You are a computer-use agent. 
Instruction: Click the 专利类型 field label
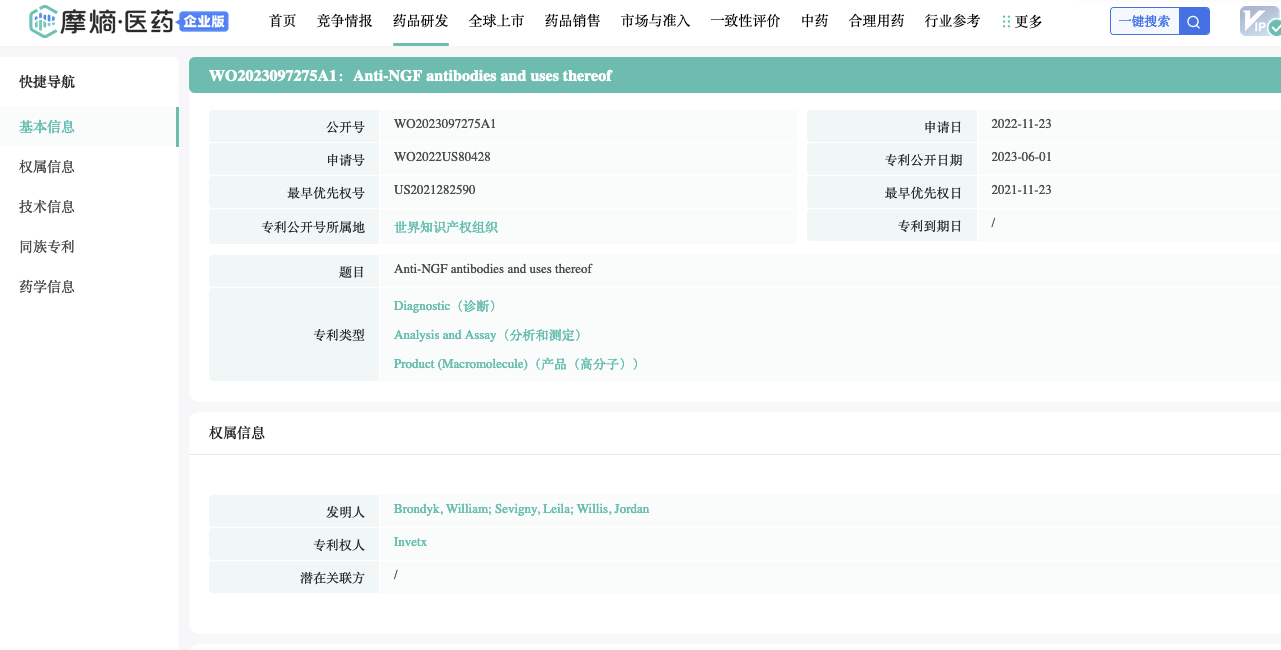point(339,335)
